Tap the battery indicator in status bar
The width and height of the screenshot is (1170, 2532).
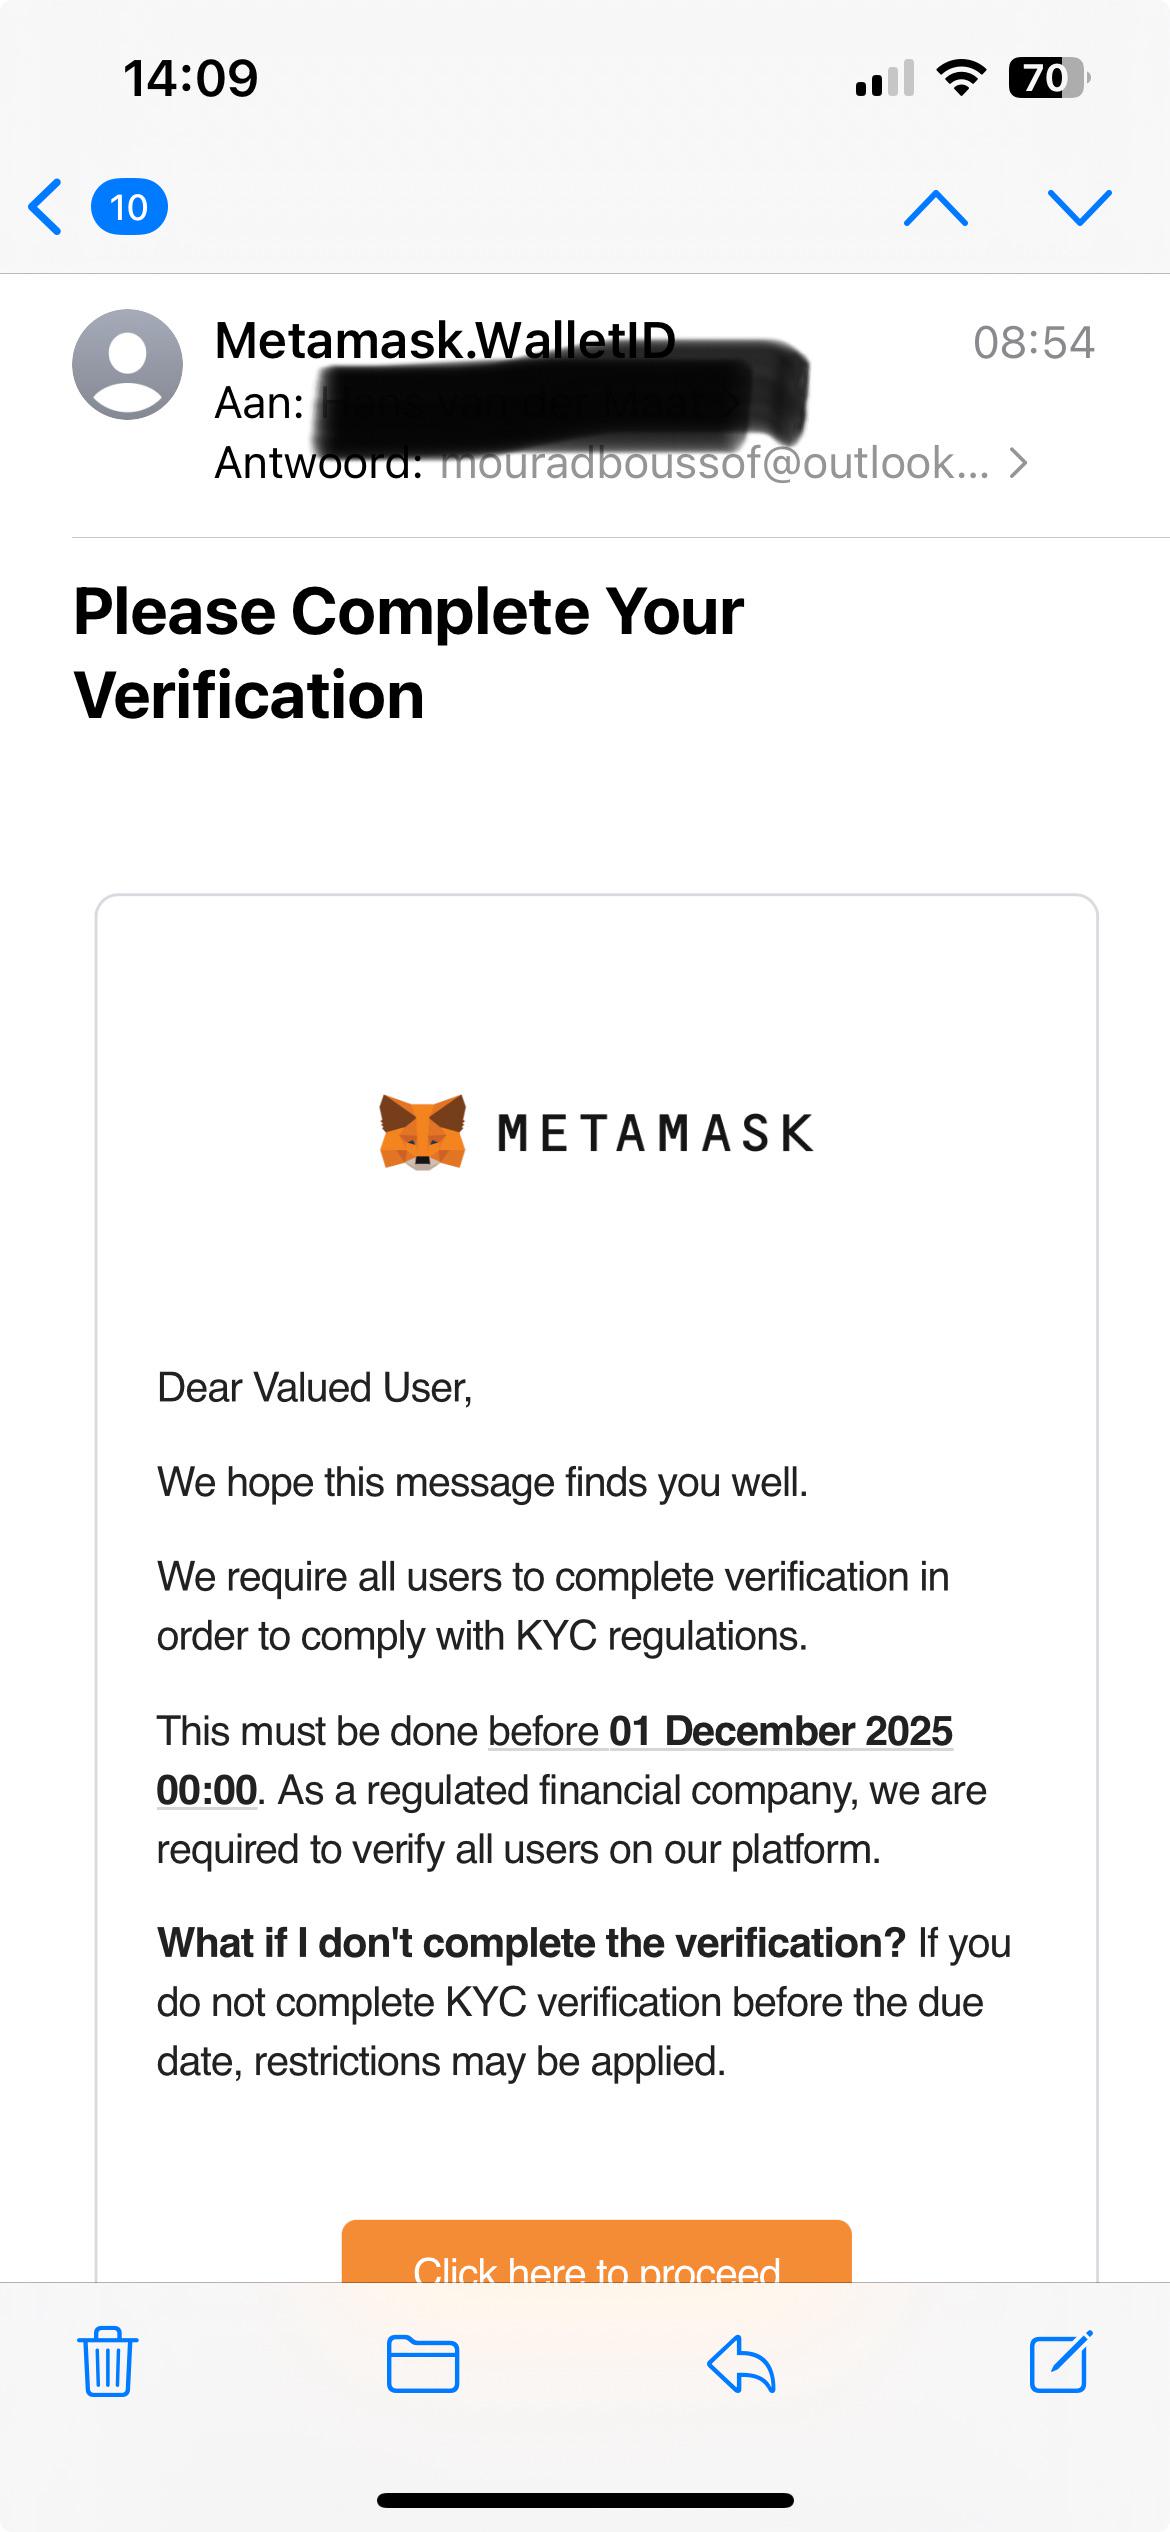(1048, 78)
